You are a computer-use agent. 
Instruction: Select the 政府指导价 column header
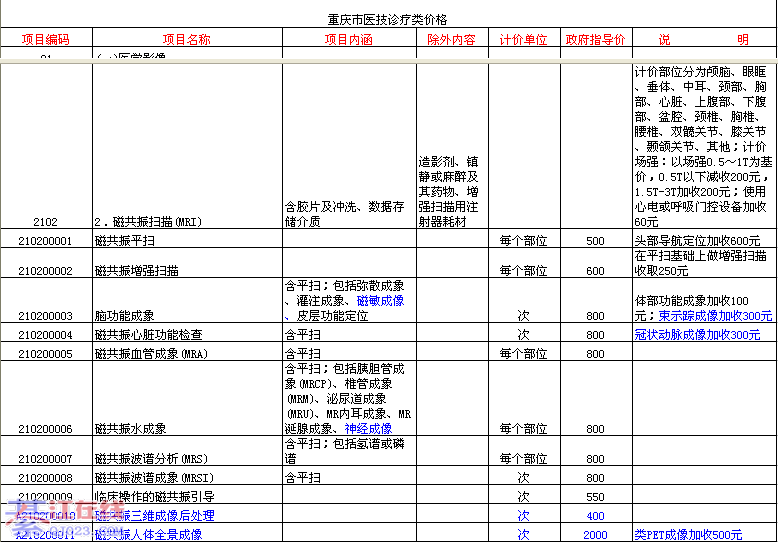click(596, 39)
